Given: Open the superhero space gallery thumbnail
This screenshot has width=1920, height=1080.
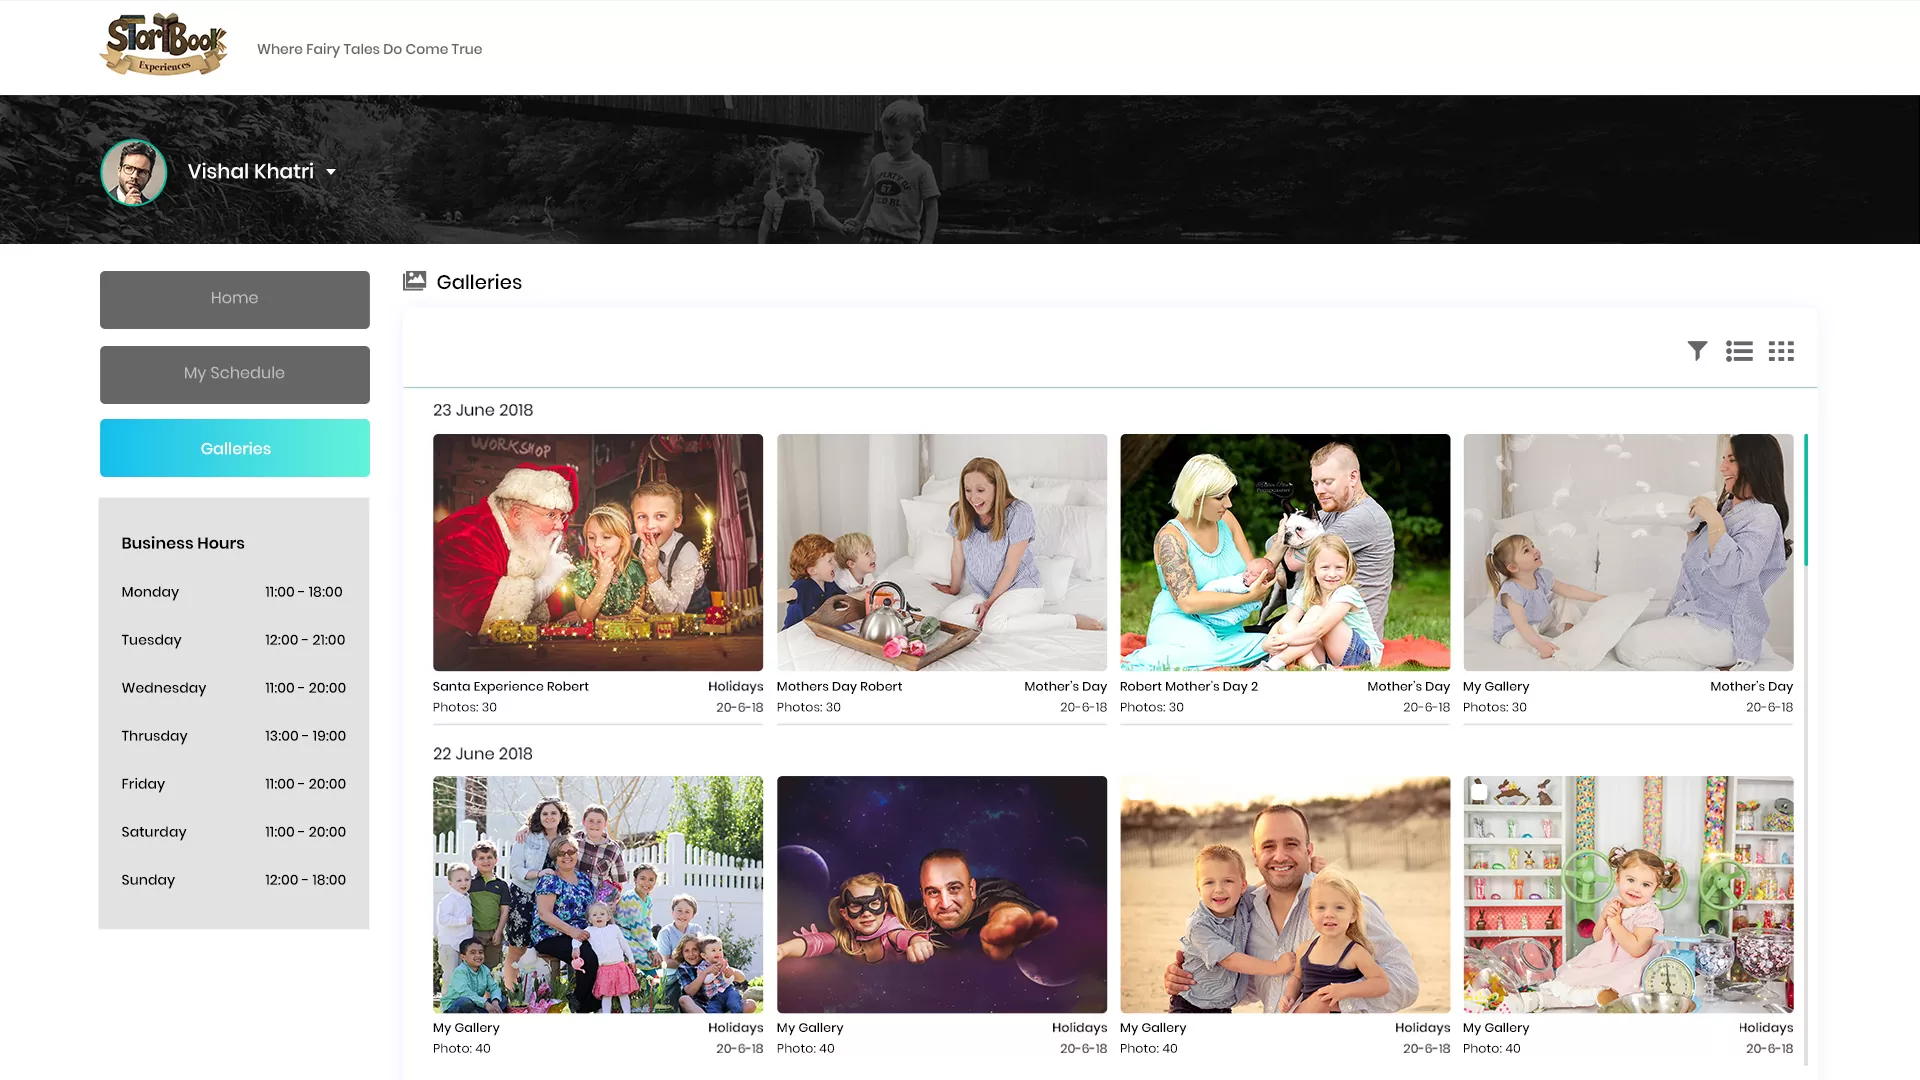Looking at the screenshot, I should 941,894.
